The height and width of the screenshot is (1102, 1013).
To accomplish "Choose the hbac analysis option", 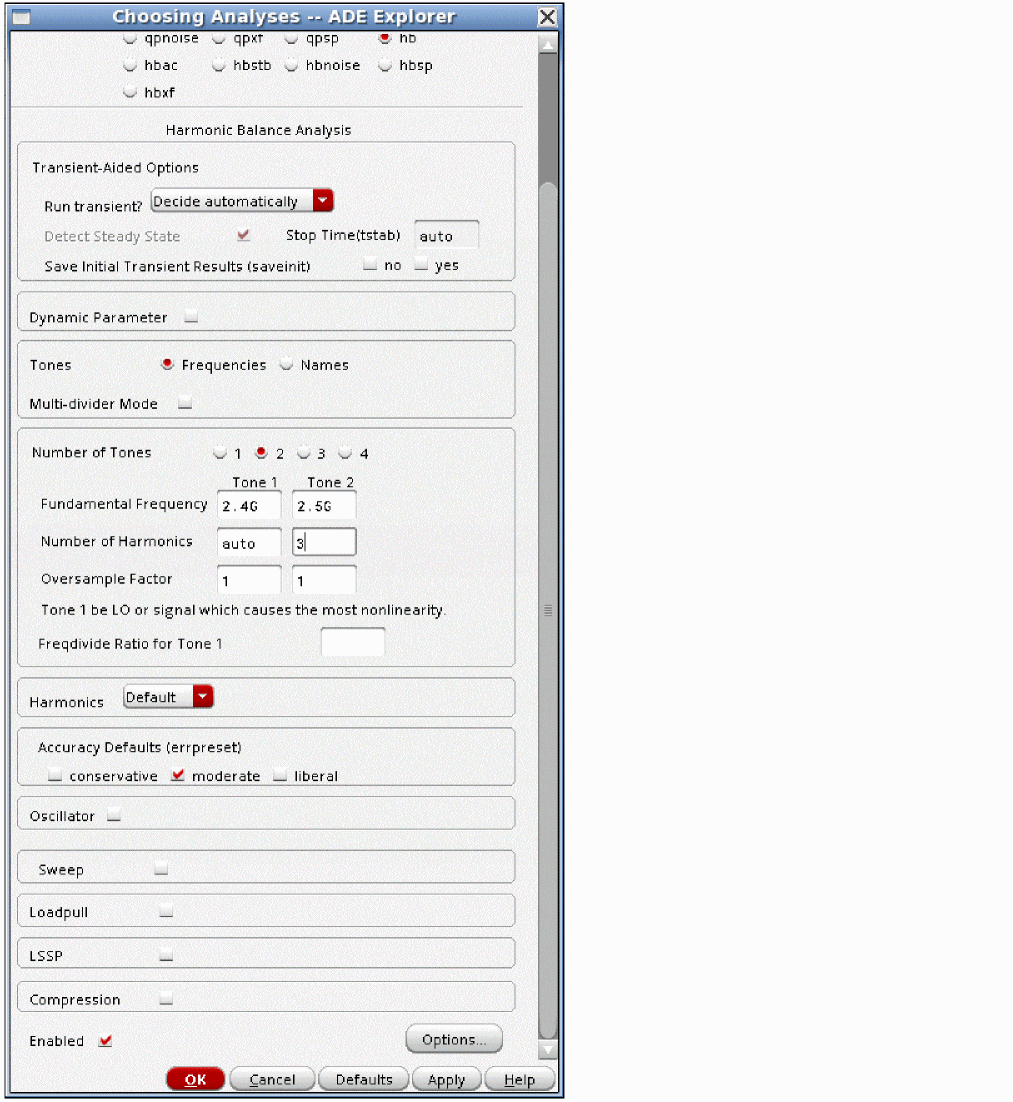I will click(x=130, y=65).
